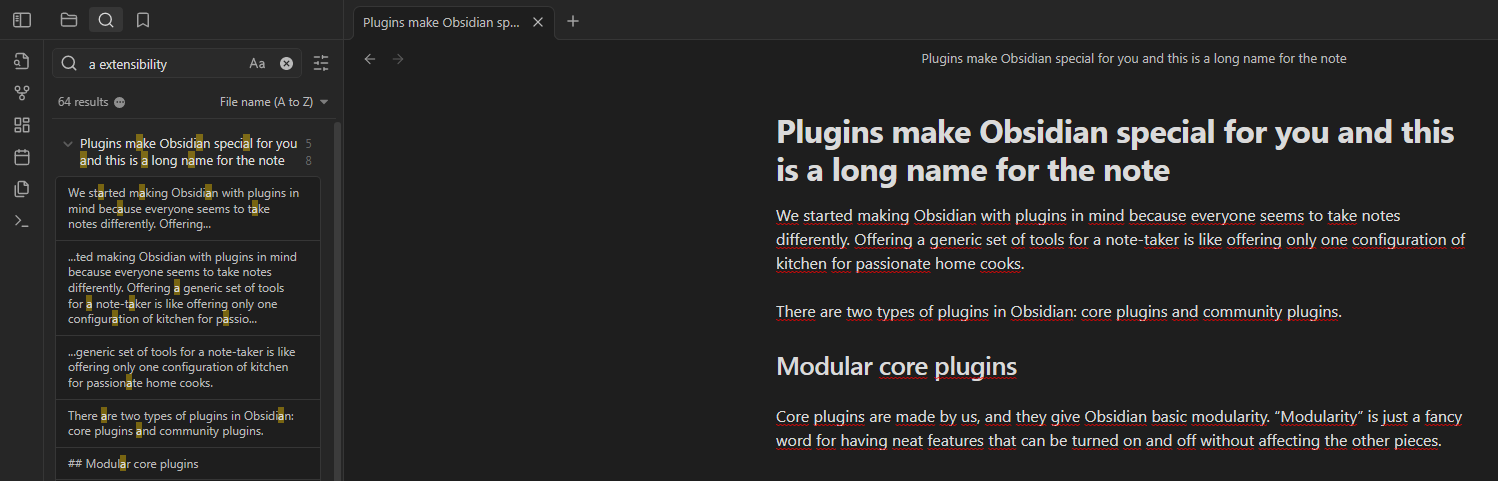1498x481 pixels.
Task: Open today's daily note
Action: click(22, 157)
